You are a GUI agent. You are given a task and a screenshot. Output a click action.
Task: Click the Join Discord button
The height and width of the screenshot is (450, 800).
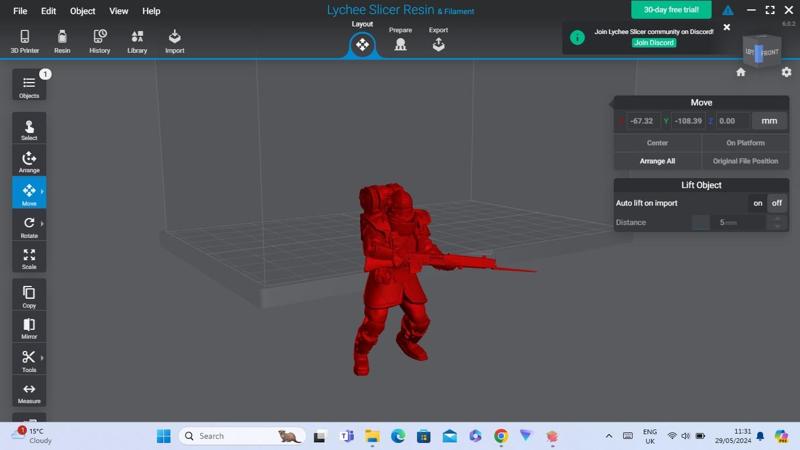(x=654, y=43)
